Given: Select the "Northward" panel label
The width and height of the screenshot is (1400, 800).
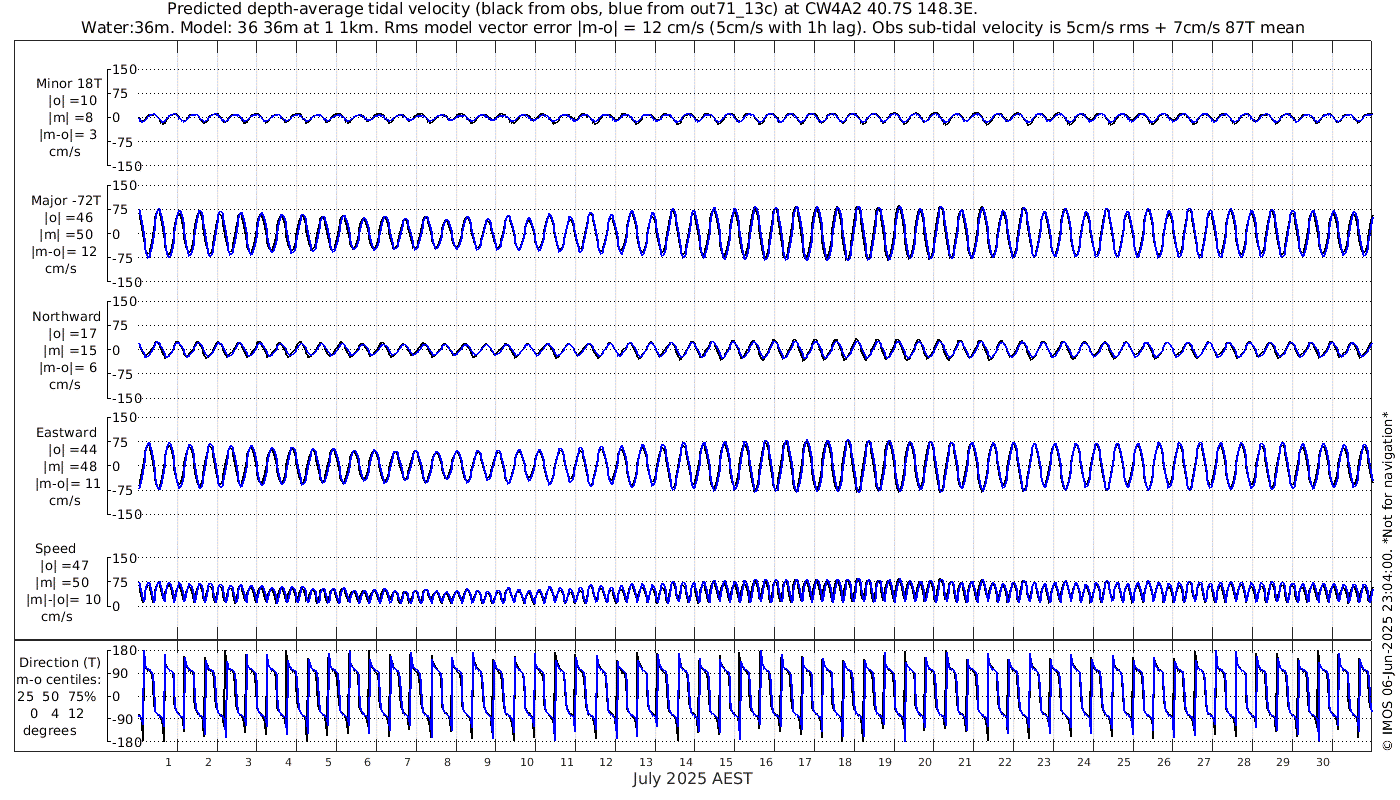Looking at the screenshot, I should click(x=67, y=316).
